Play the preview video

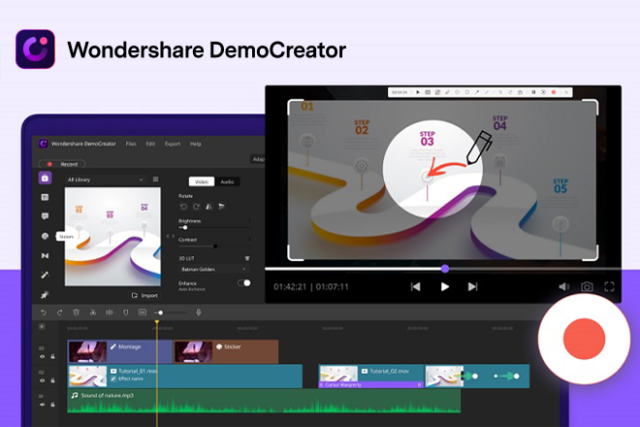pos(445,287)
